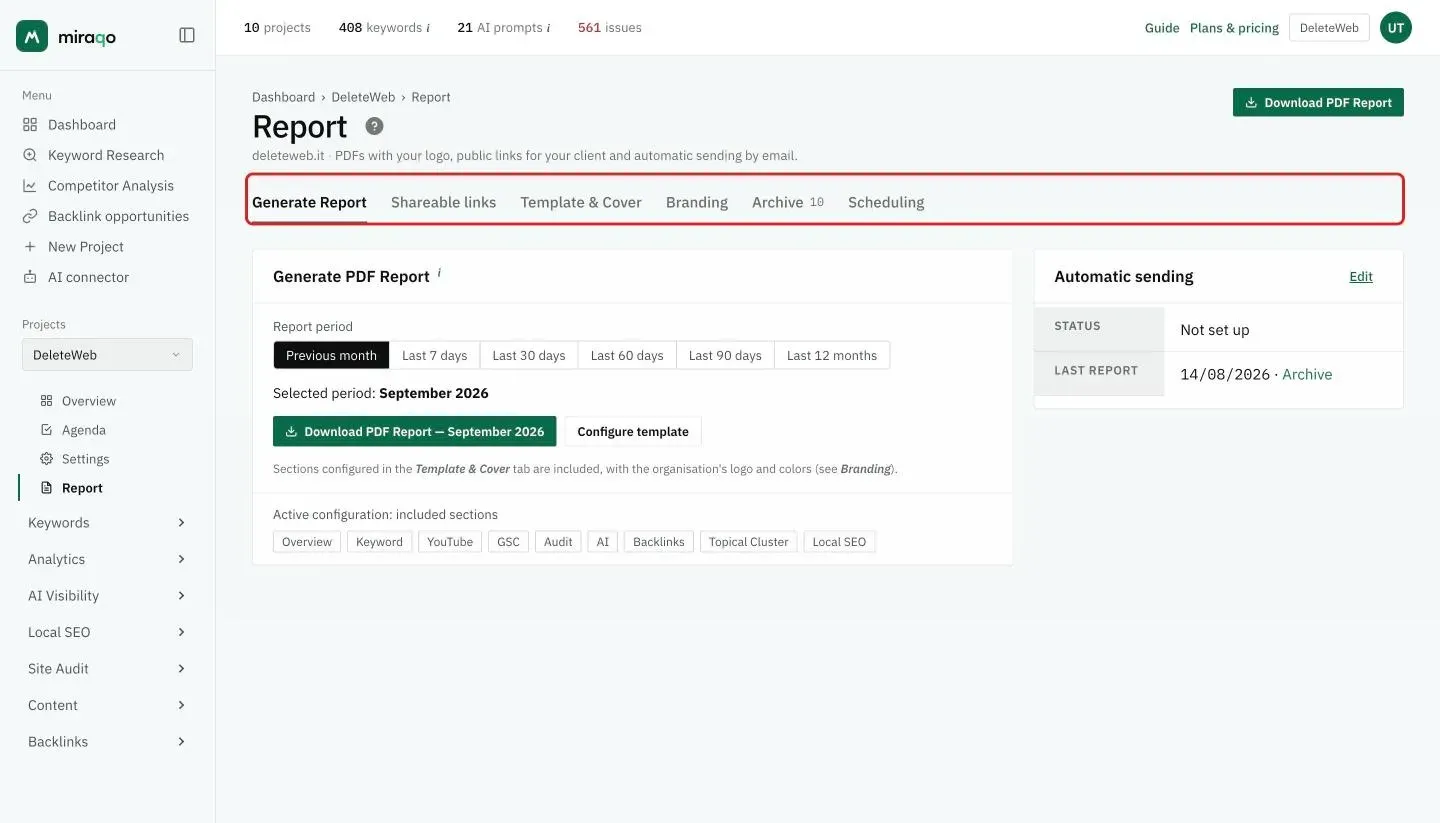Select the Last 60 days period
The image size is (1440, 823).
pyautogui.click(x=627, y=355)
